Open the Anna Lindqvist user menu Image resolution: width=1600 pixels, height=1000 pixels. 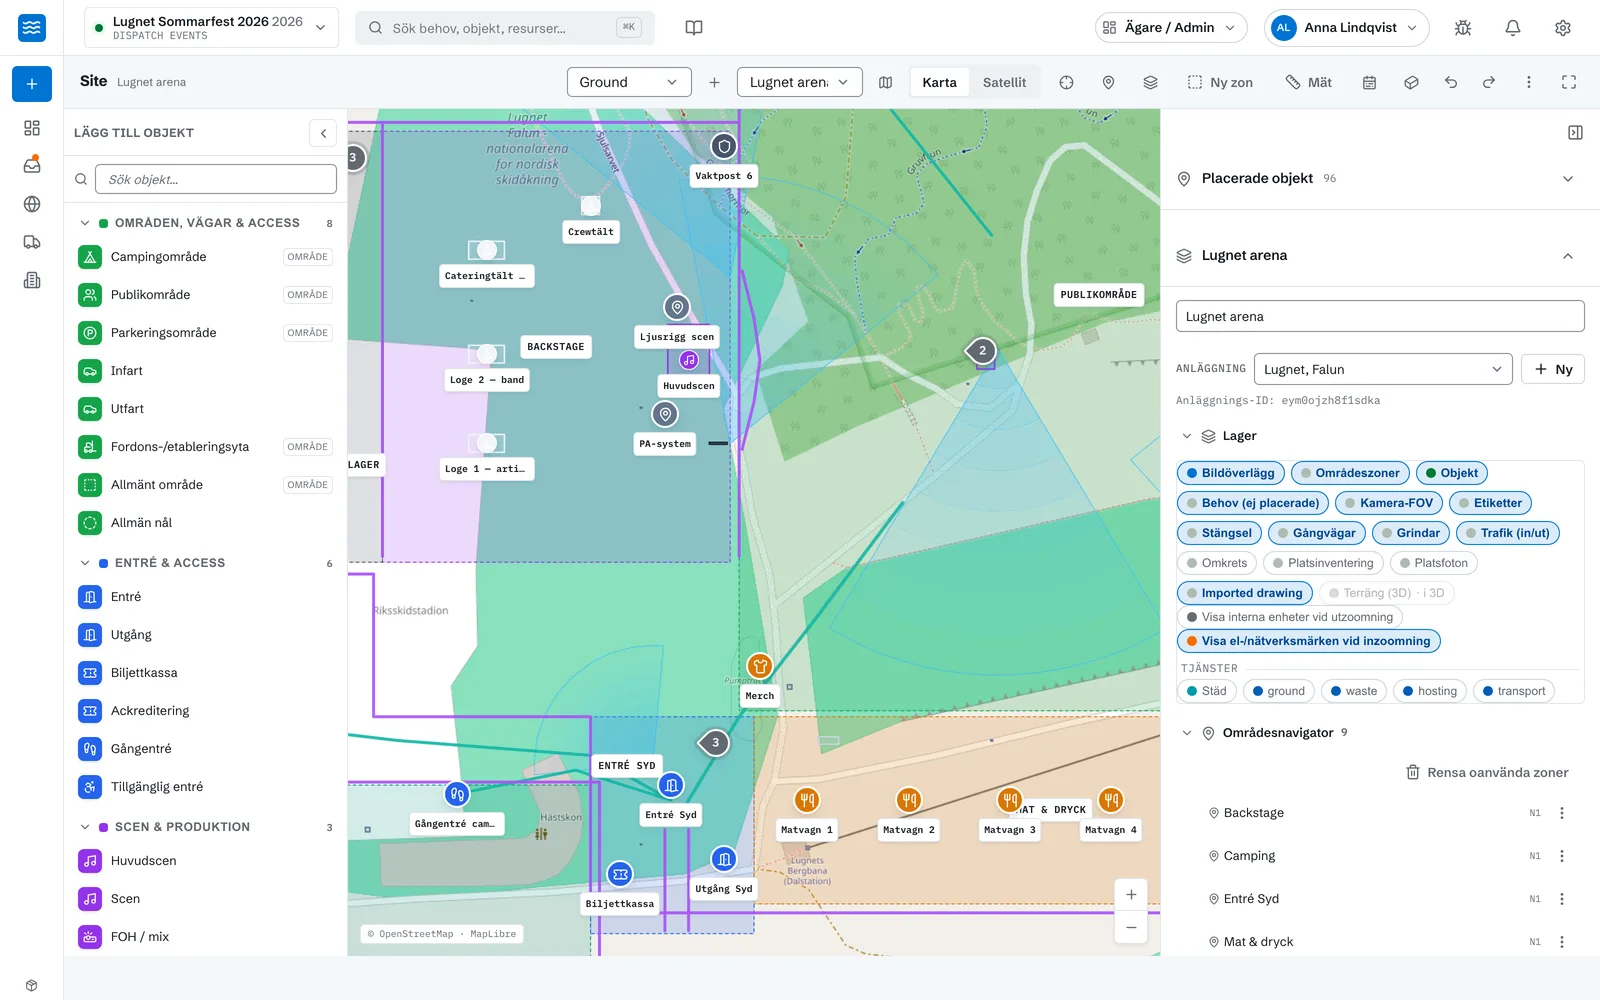1346,28
